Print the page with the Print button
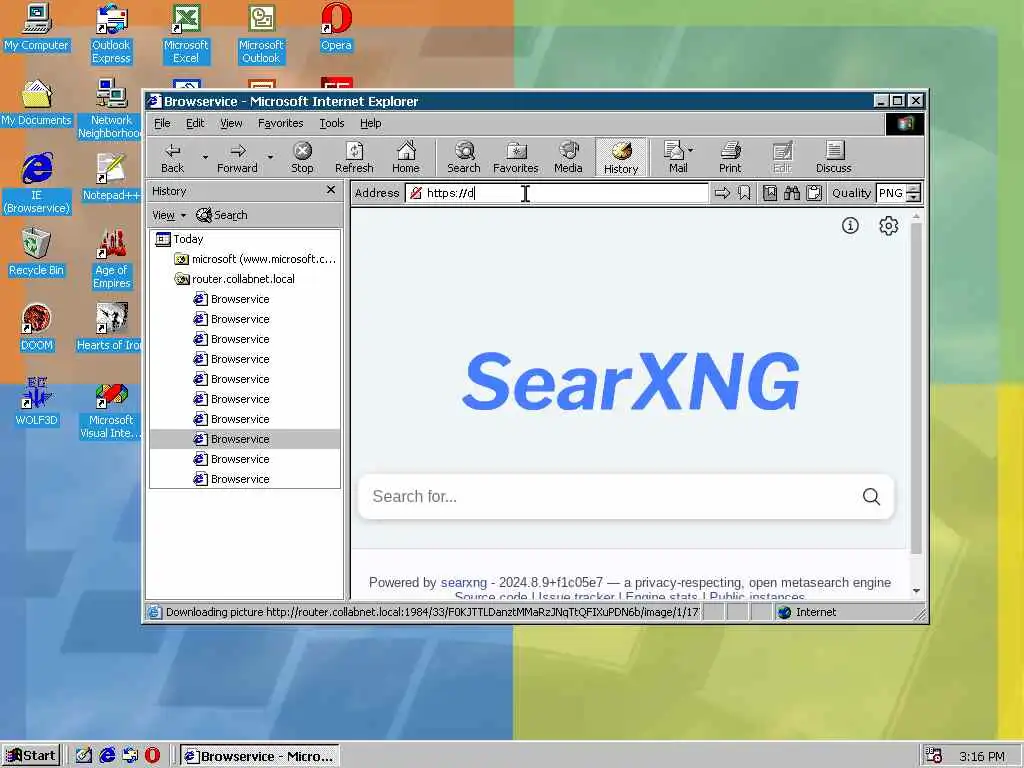The height and width of the screenshot is (768, 1024). coord(730,157)
